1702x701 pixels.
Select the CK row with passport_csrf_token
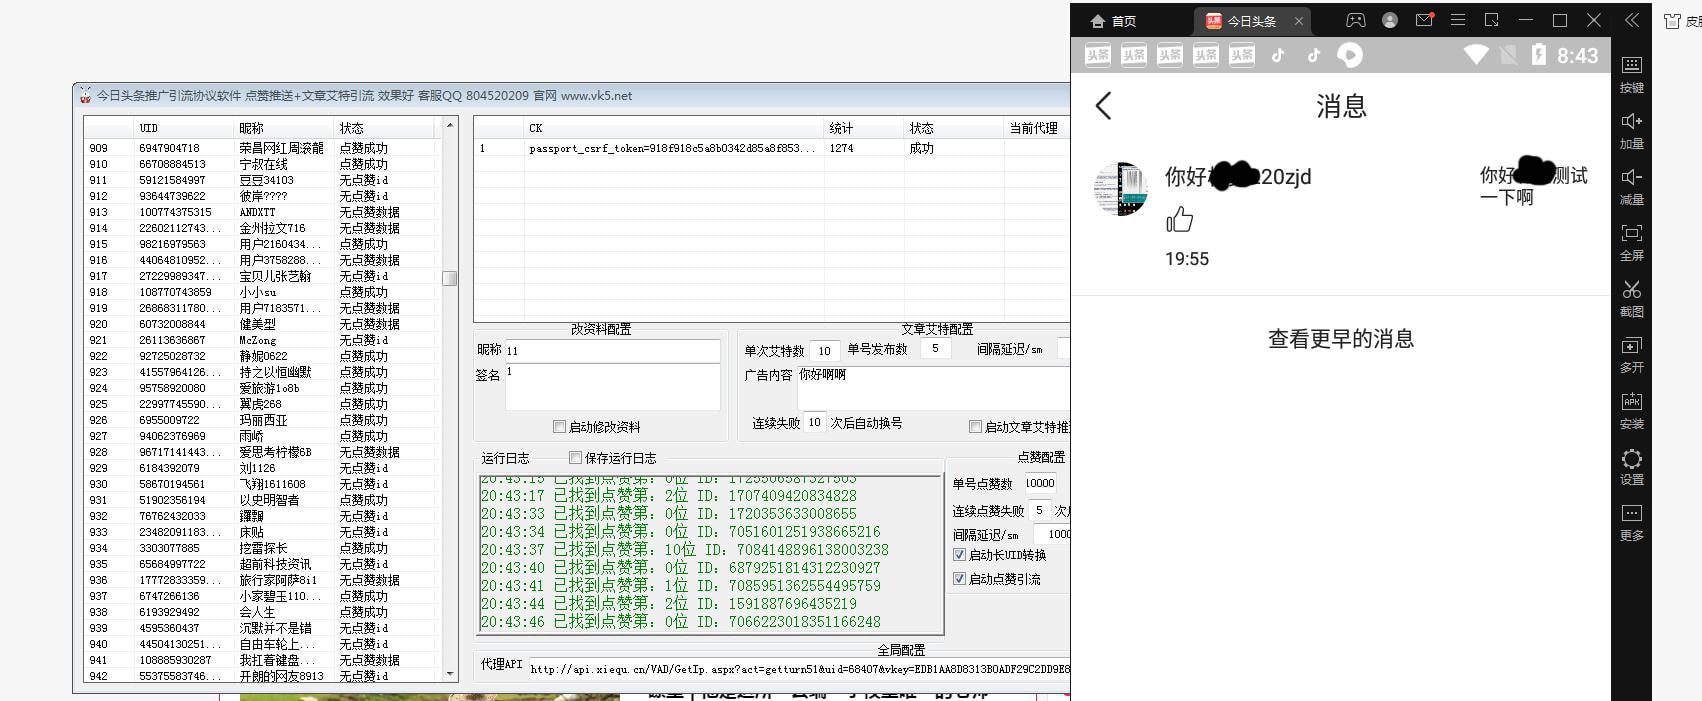770,148
